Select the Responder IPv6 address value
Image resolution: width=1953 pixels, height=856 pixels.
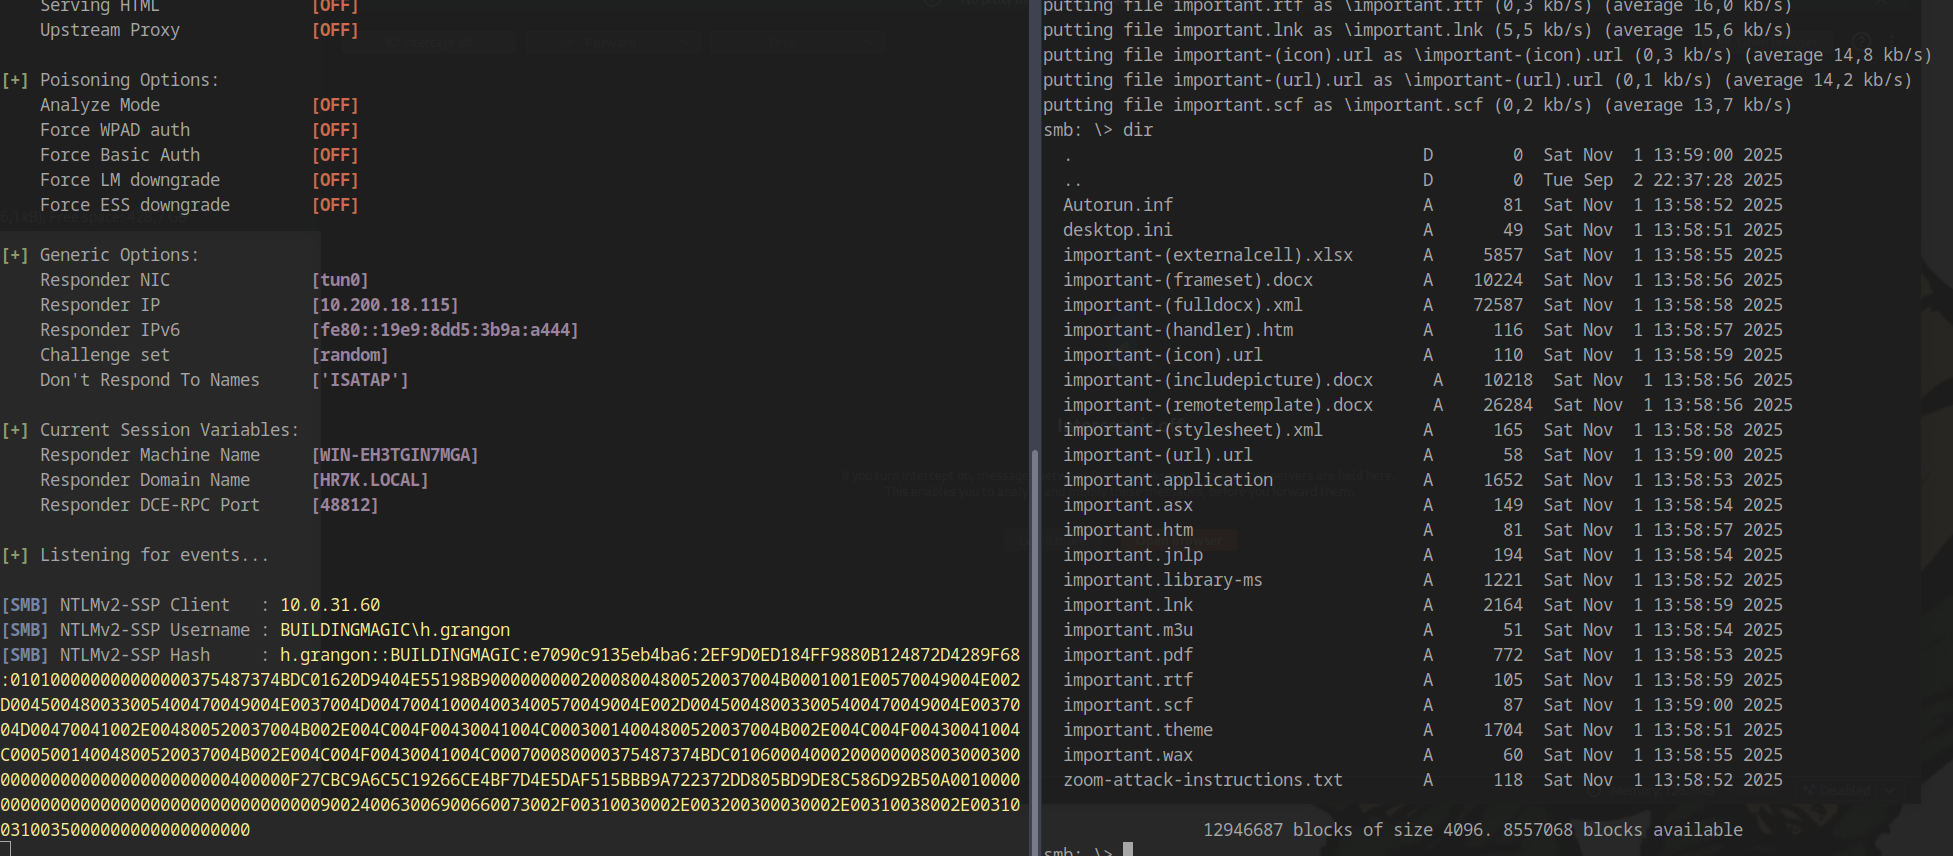coord(445,330)
